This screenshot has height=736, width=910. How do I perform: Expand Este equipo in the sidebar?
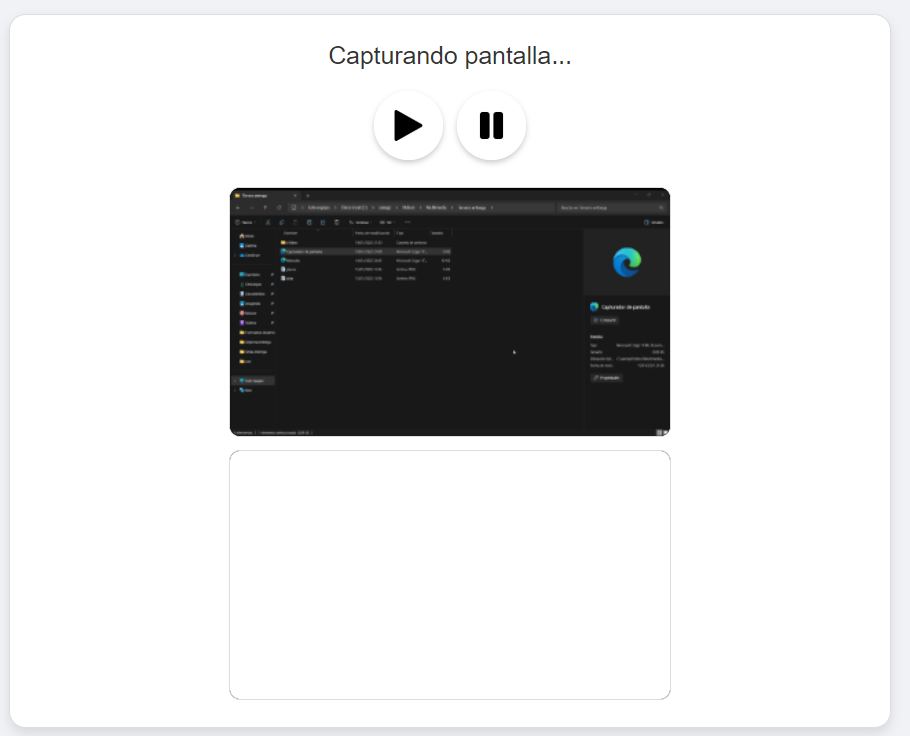(x=234, y=381)
